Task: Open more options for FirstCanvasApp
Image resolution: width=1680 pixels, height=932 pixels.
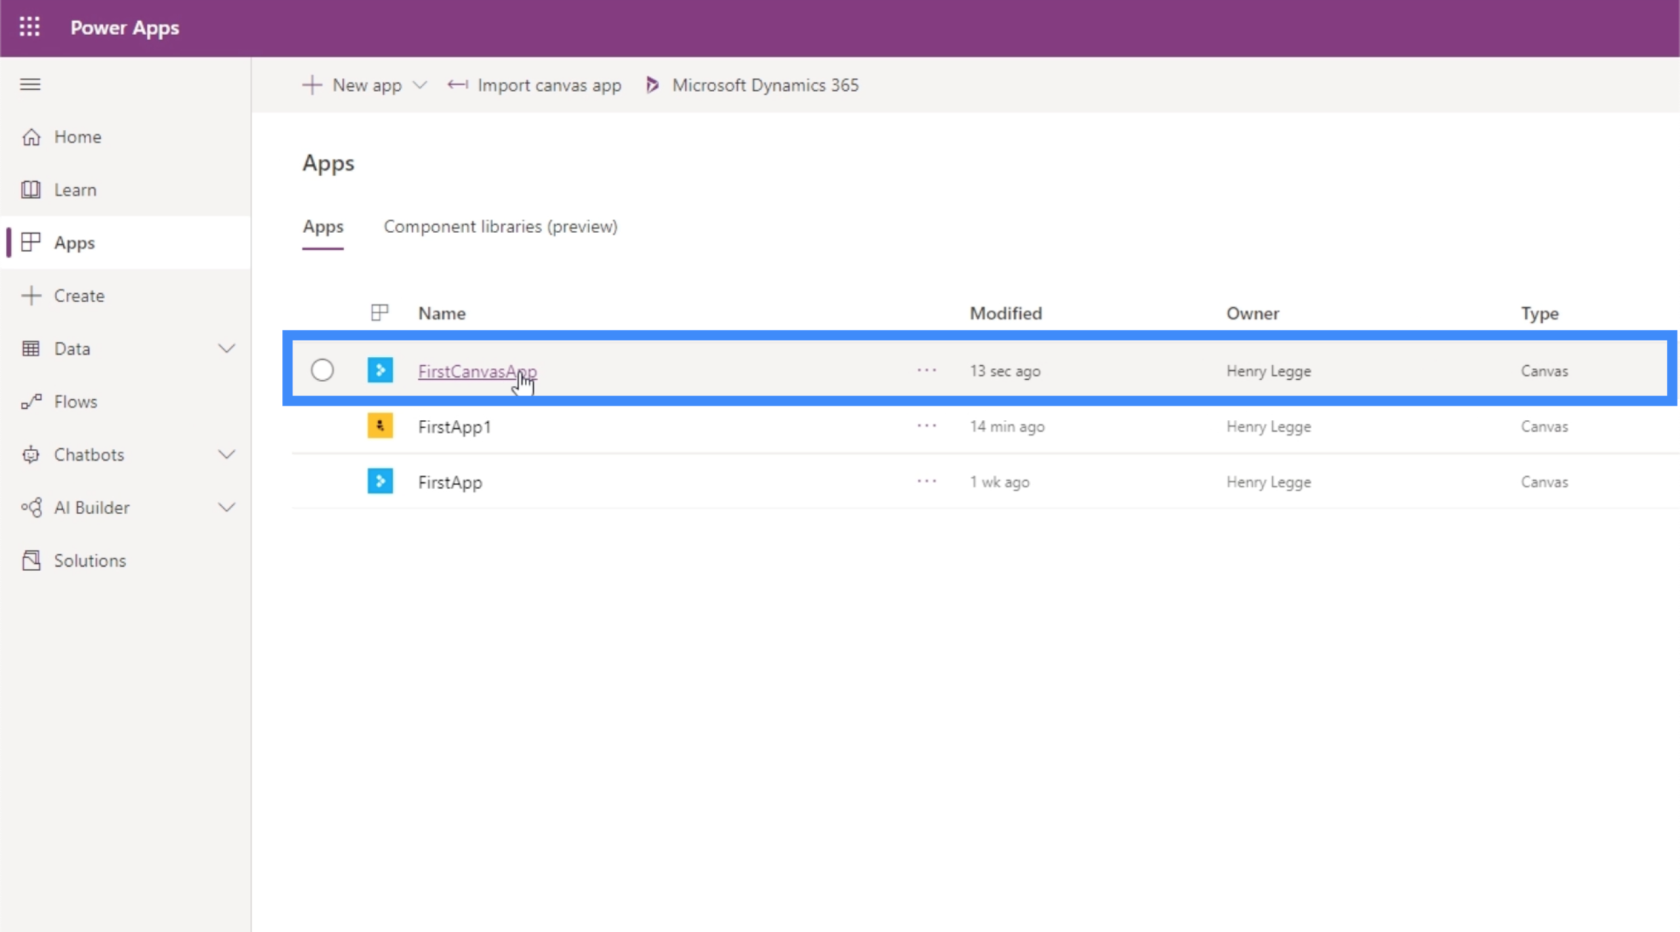Action: [927, 370]
